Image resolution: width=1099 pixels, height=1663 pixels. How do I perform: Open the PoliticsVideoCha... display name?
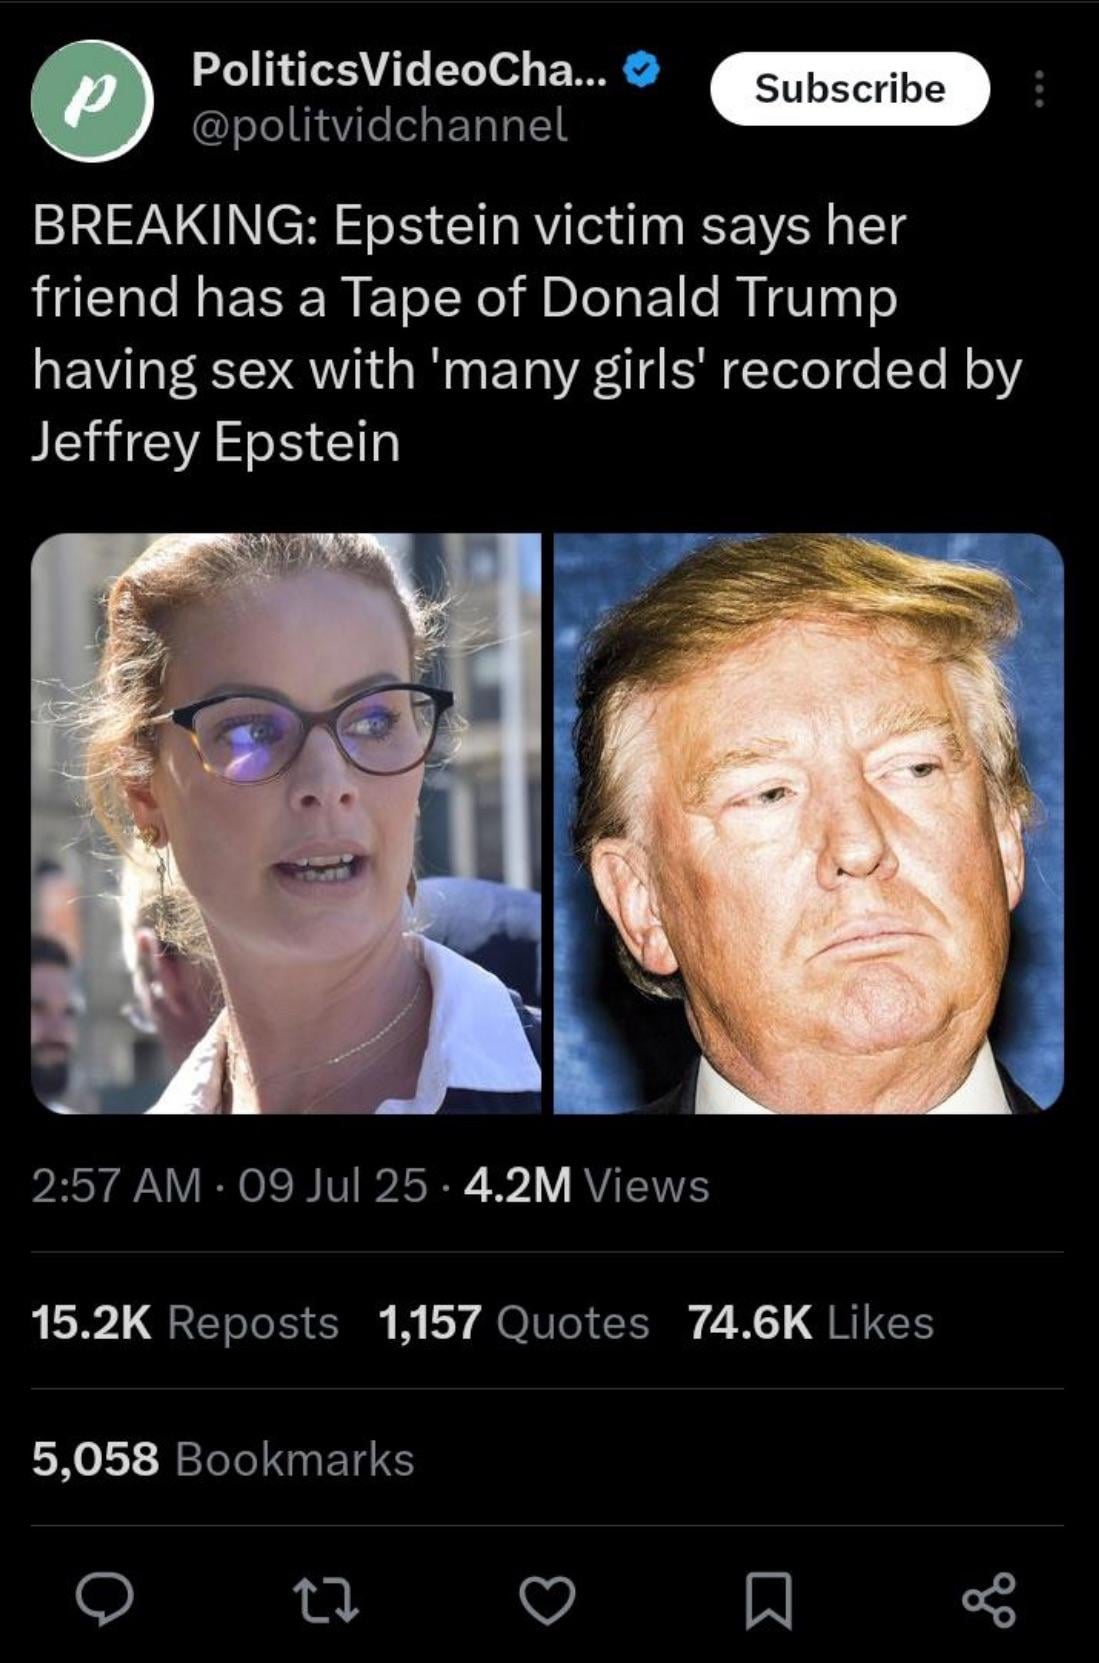[398, 69]
